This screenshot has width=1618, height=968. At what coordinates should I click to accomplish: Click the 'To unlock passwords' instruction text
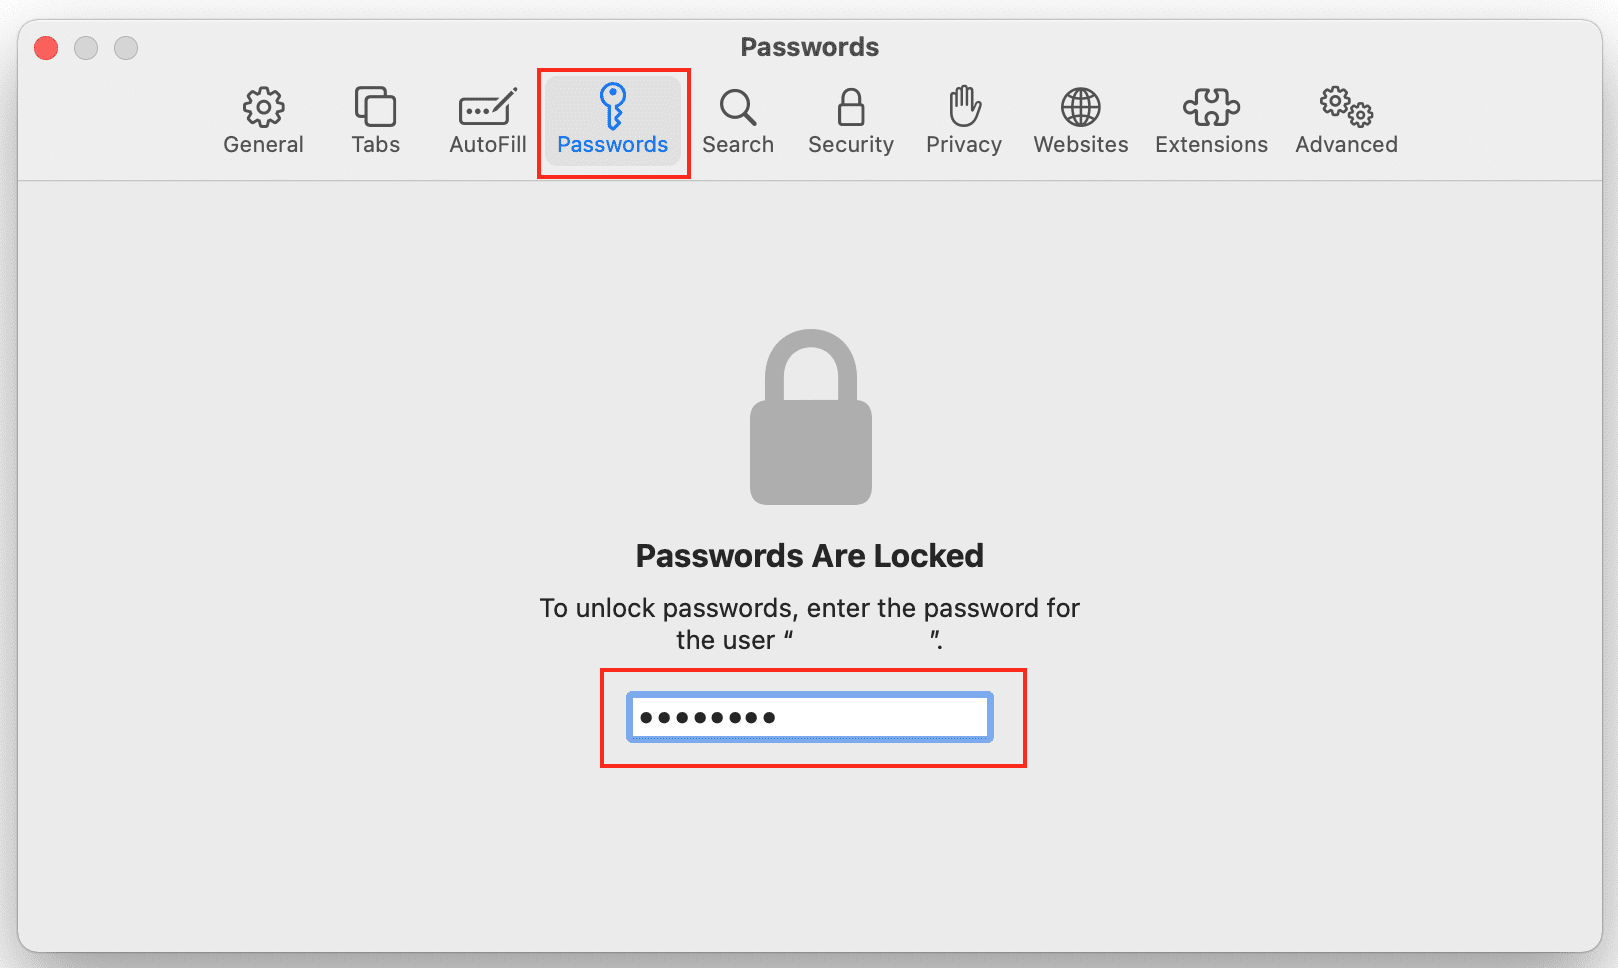pos(810,609)
